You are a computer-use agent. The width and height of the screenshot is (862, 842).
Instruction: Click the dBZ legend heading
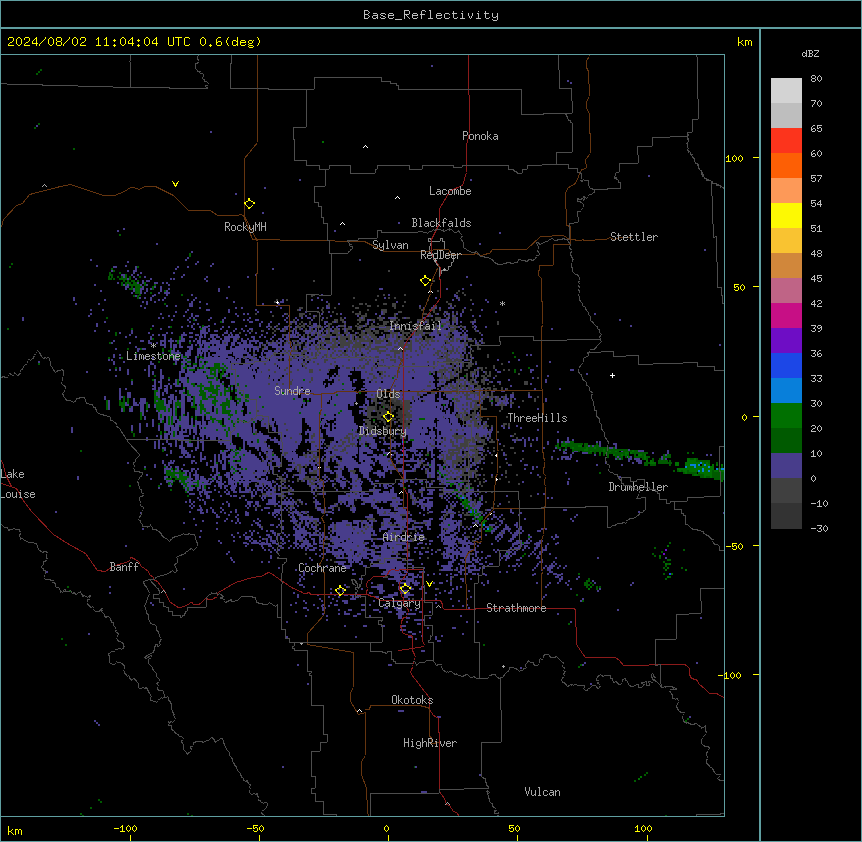click(x=810, y=53)
